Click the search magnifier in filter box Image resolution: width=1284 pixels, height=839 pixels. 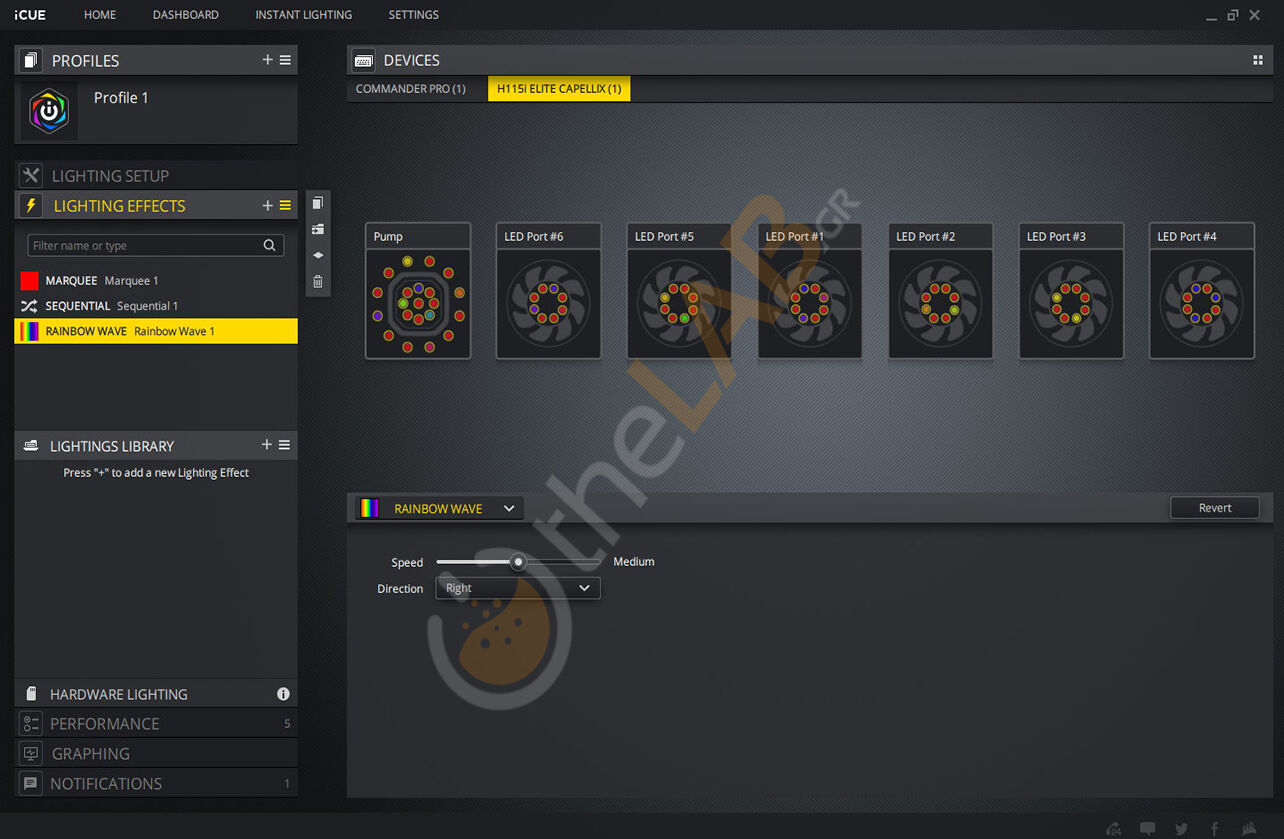pyautogui.click(x=269, y=245)
